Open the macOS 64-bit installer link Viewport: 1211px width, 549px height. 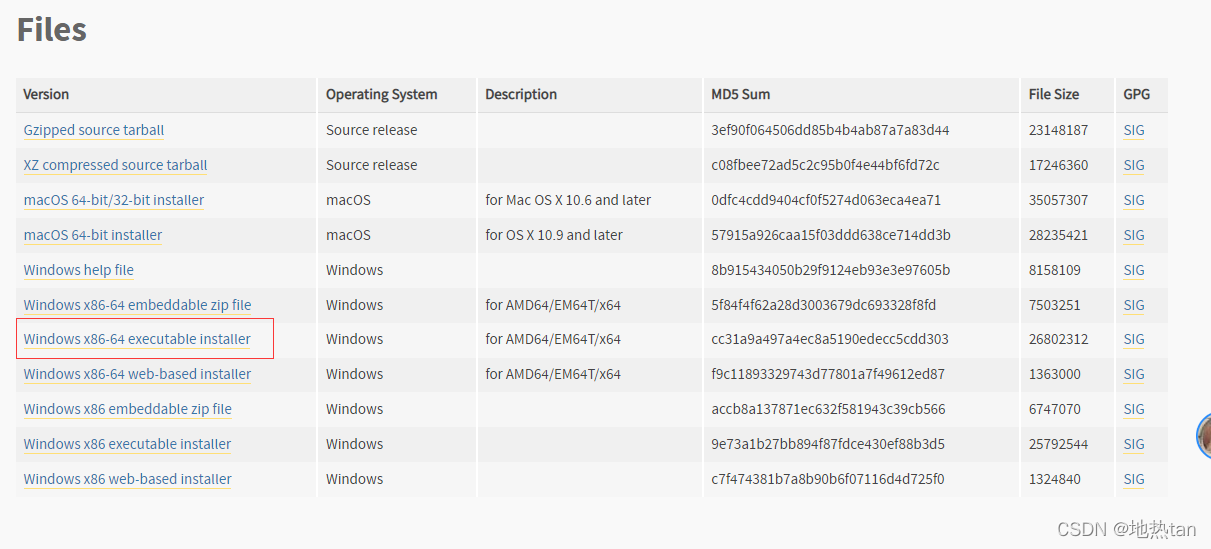pos(93,235)
